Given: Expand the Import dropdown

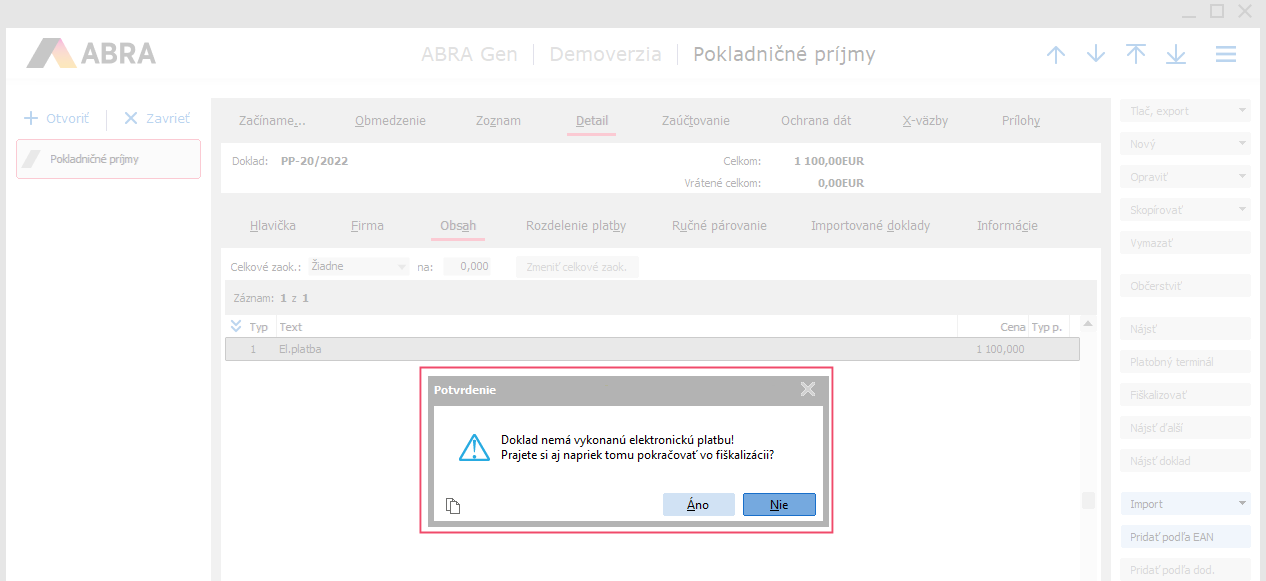Looking at the screenshot, I should click(x=1243, y=504).
